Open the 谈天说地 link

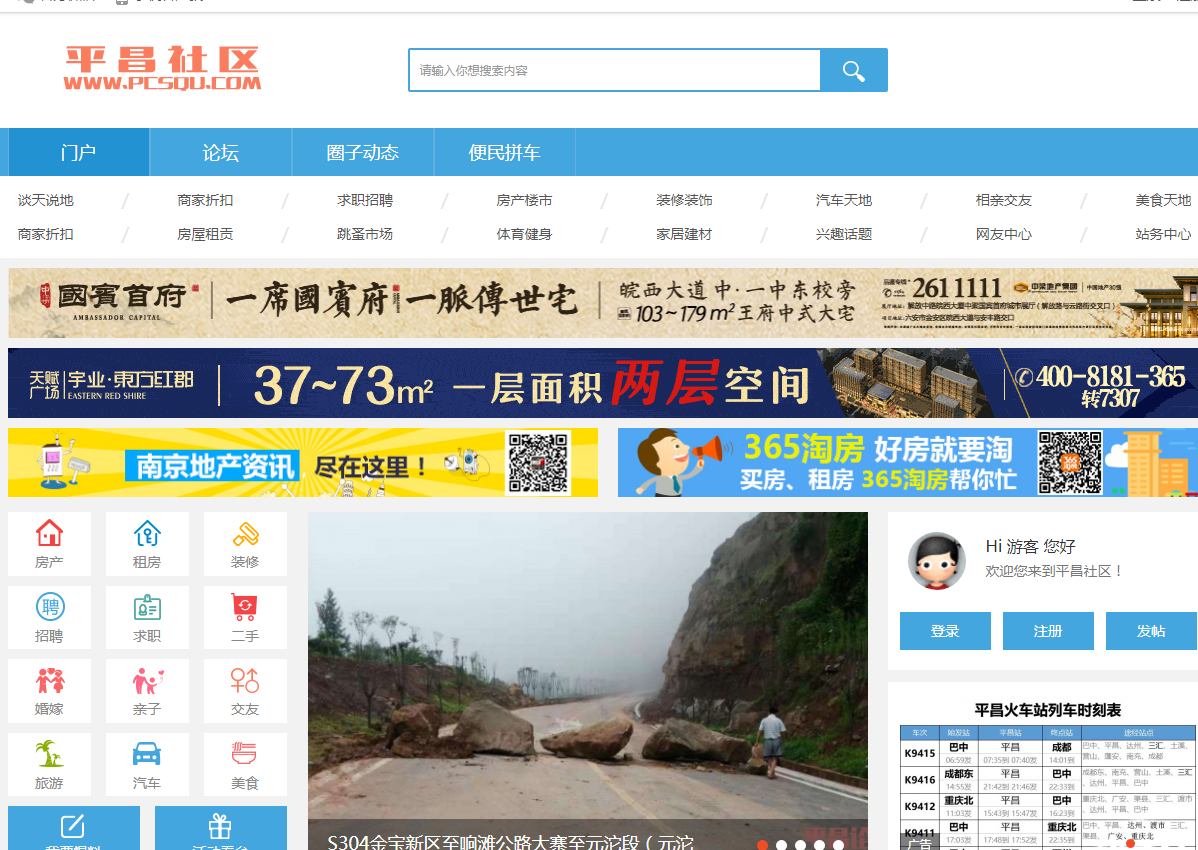46,200
